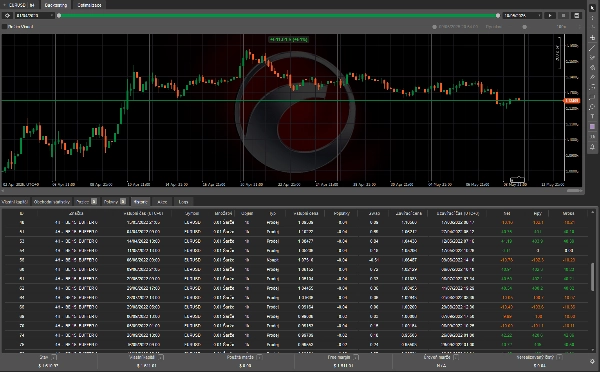Sort history table by Množství column
This screenshot has width=600, height=372.
[x=223, y=213]
